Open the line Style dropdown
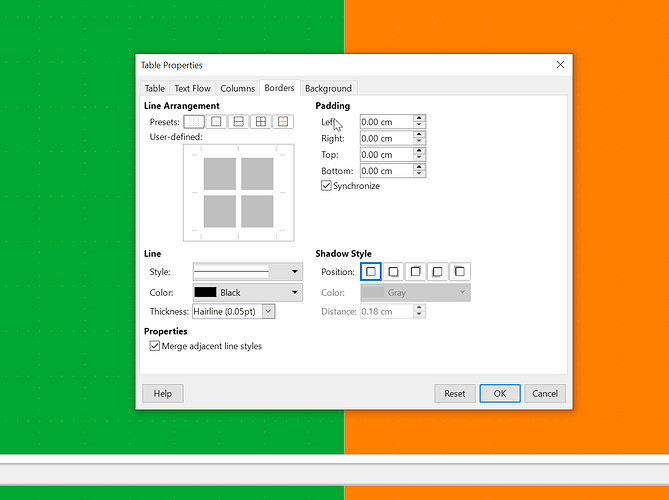 pyautogui.click(x=247, y=271)
